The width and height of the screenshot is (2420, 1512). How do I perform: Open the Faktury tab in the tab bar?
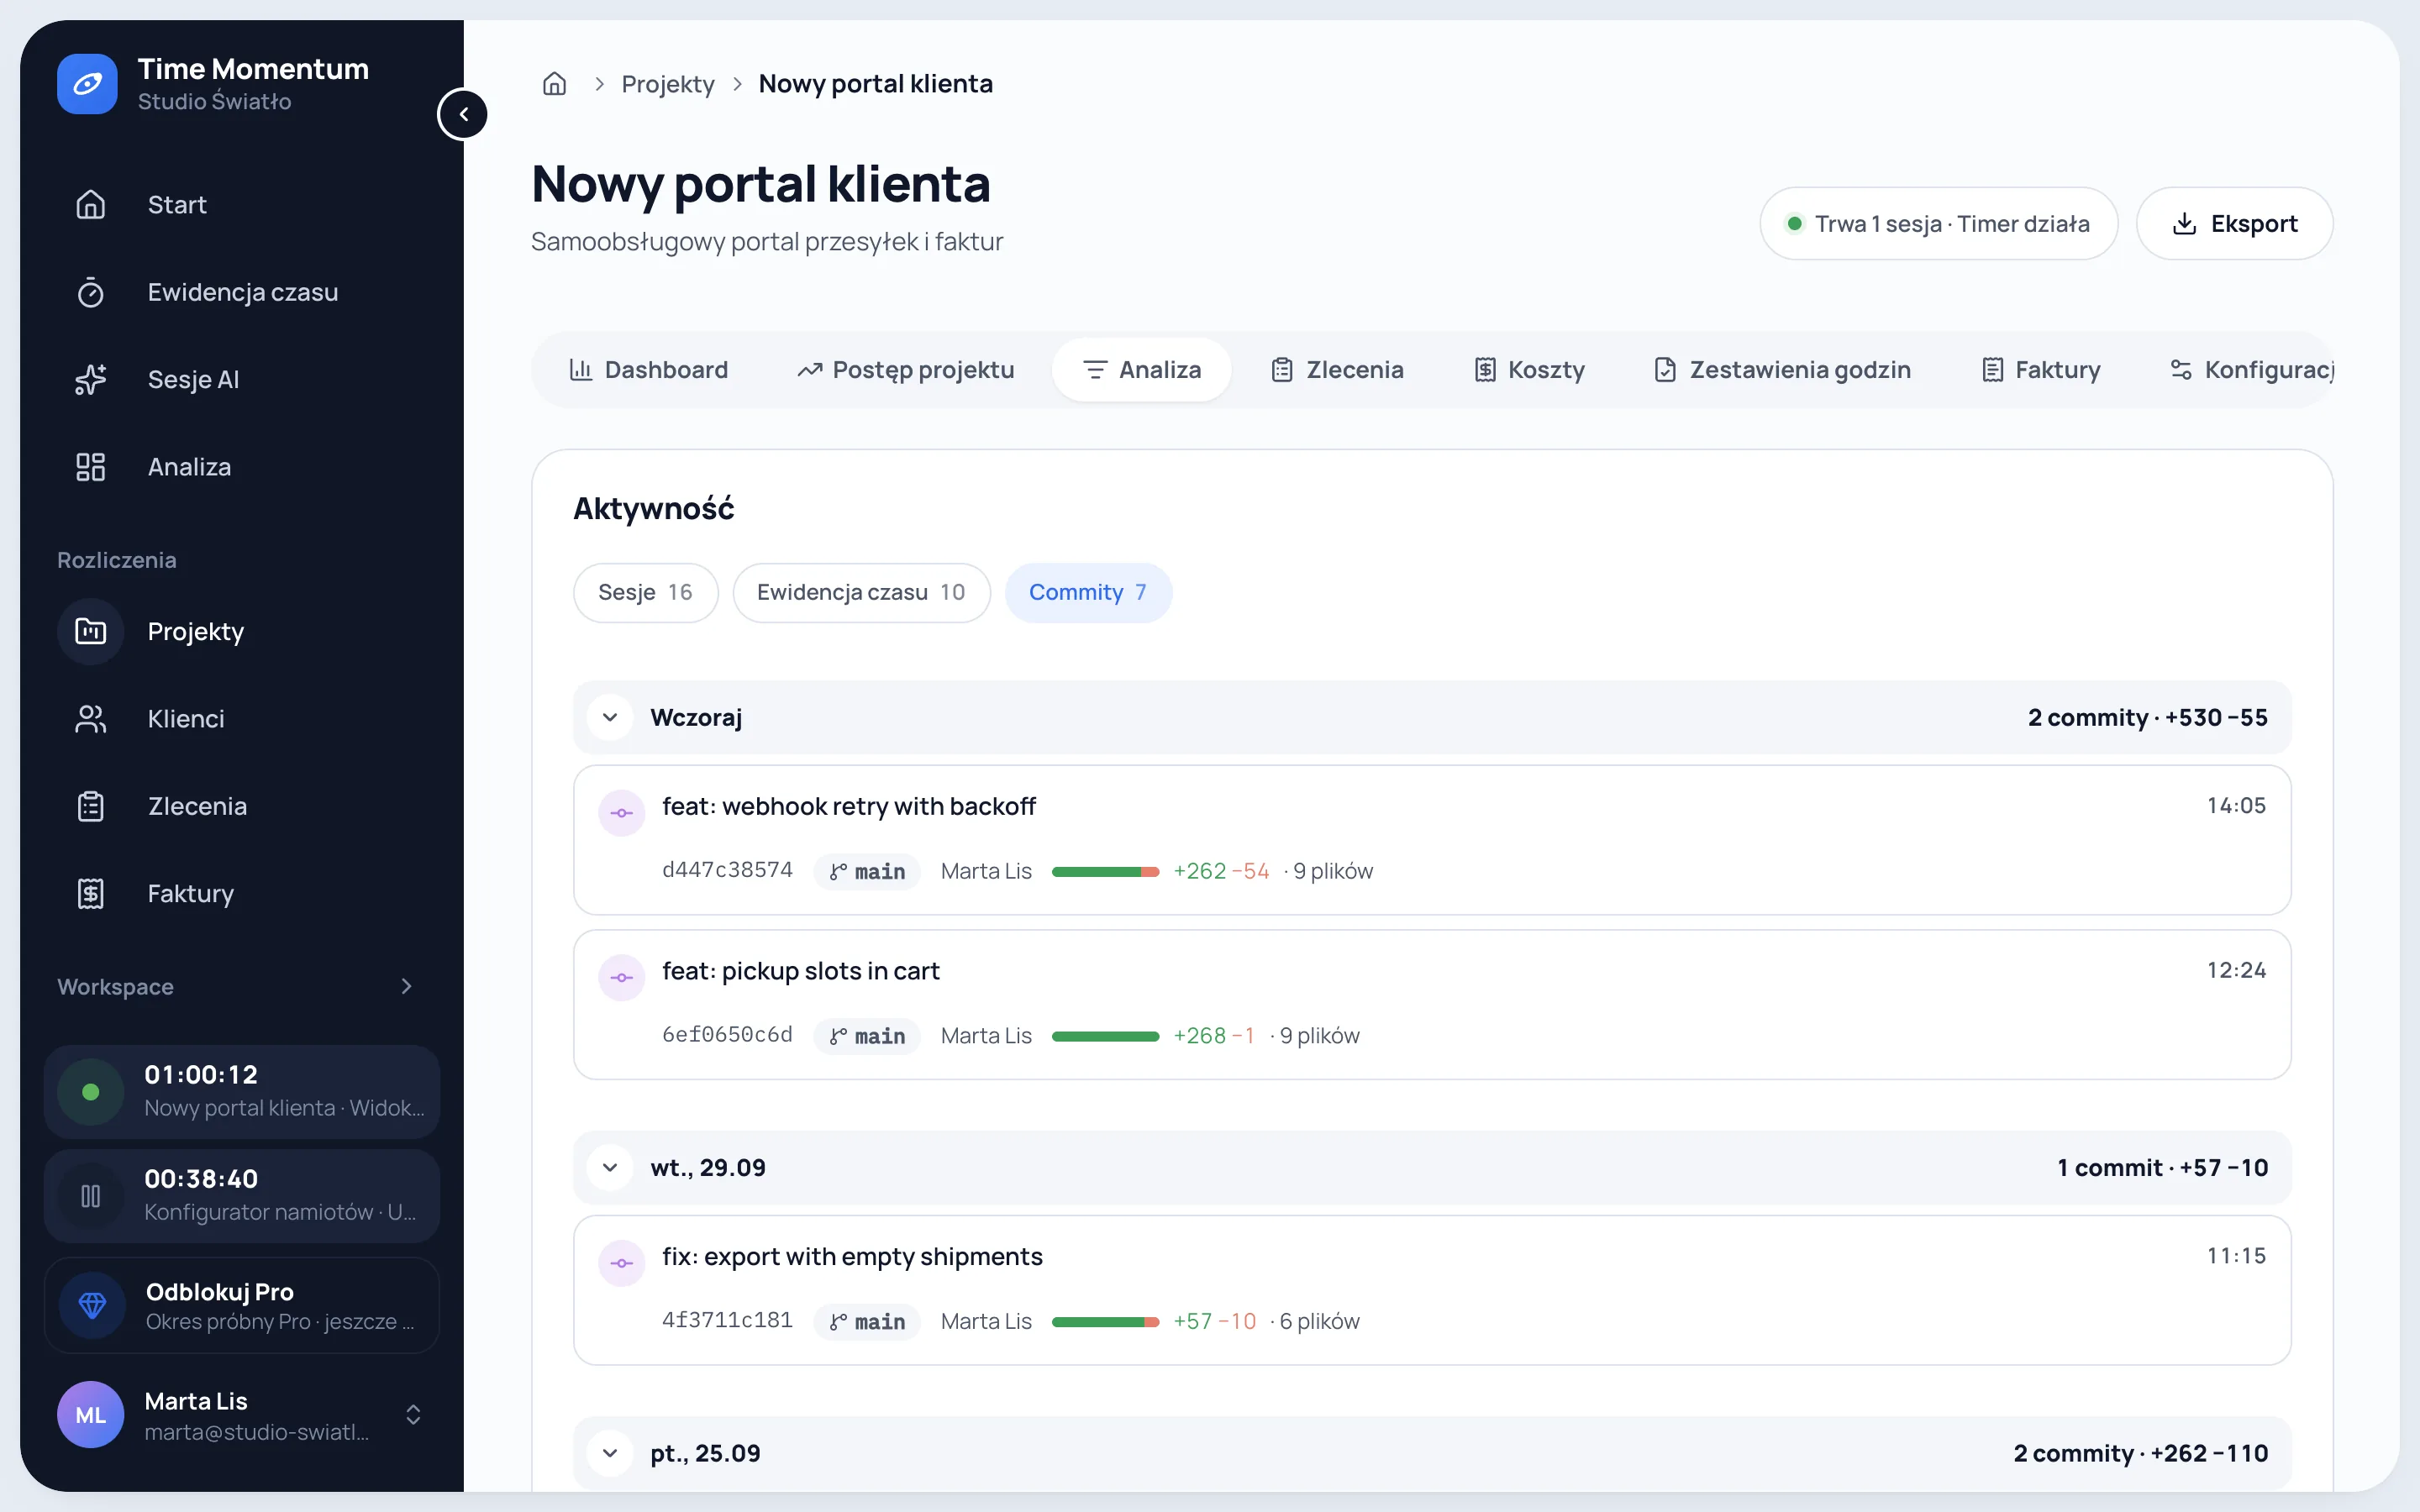[2040, 370]
